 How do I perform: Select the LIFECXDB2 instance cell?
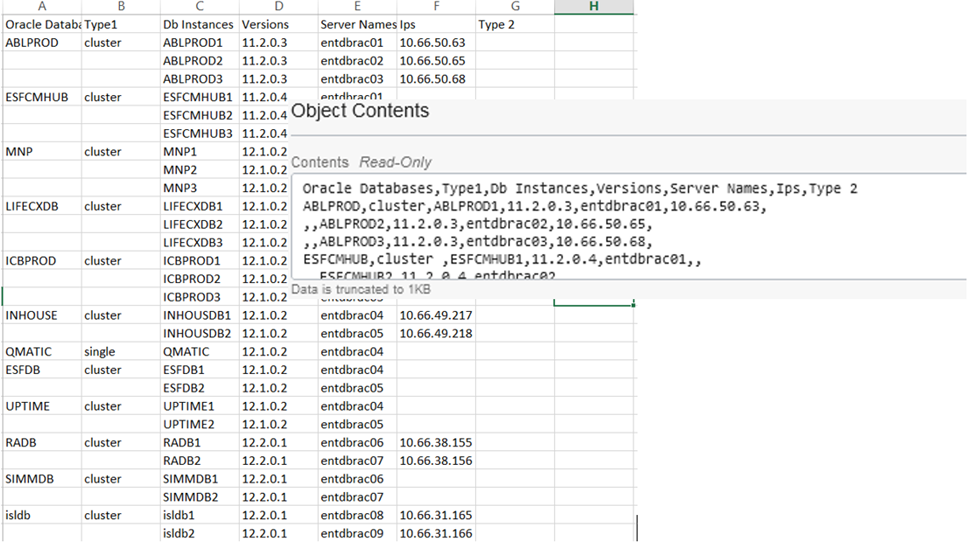pyautogui.click(x=200, y=224)
